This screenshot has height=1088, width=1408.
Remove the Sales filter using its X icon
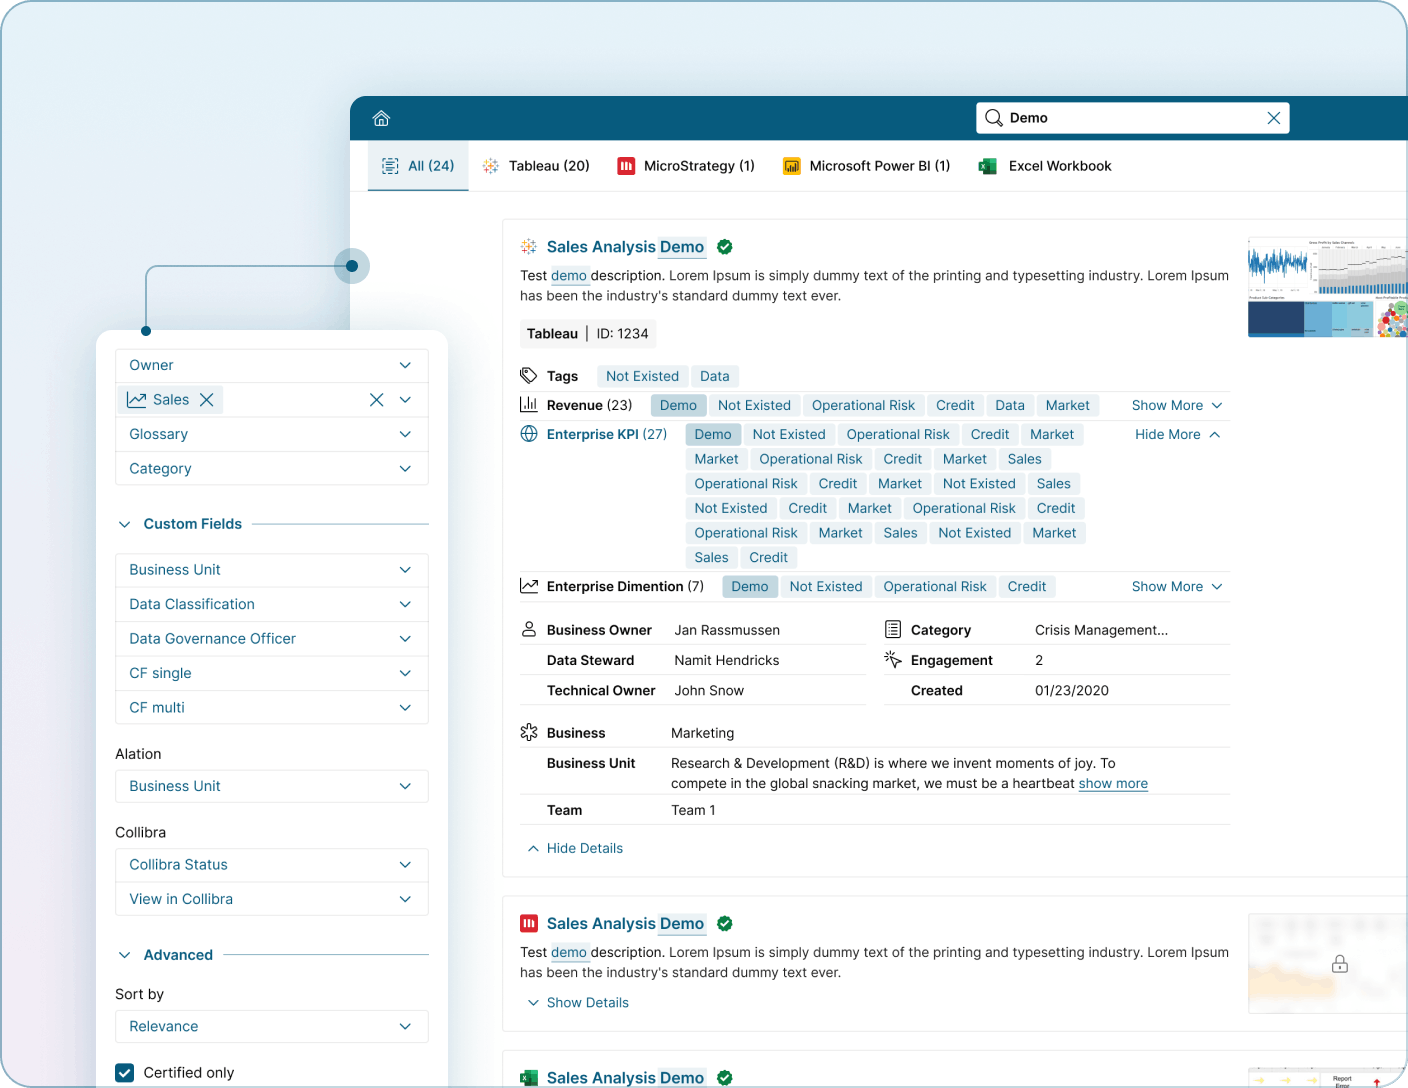tap(206, 399)
